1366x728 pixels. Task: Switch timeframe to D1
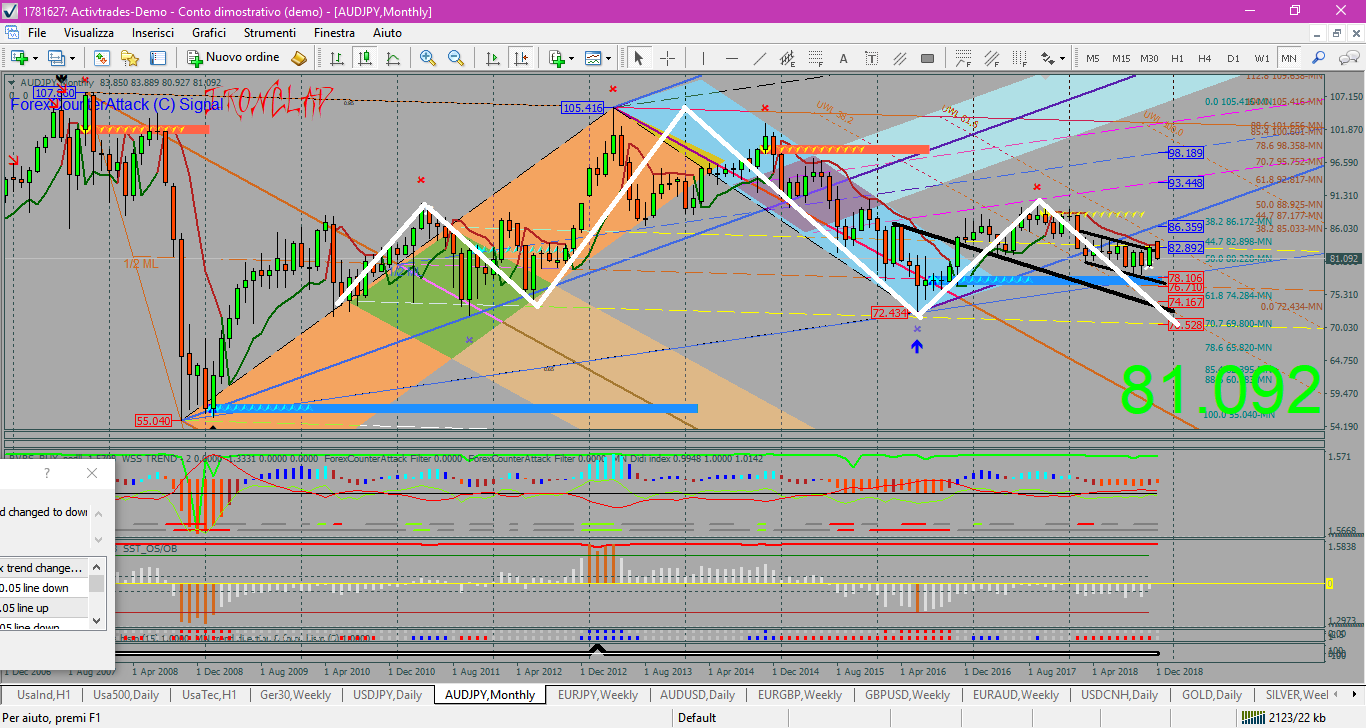click(1233, 58)
